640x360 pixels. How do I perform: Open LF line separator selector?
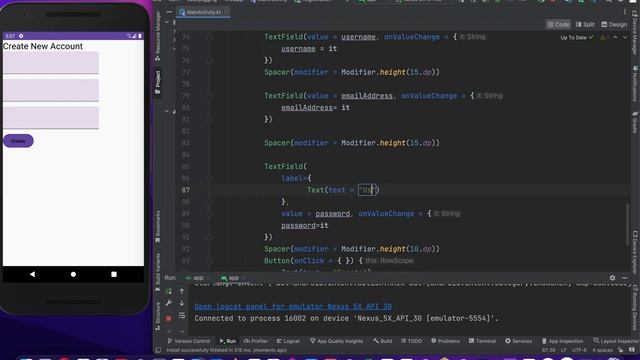tap(563, 350)
